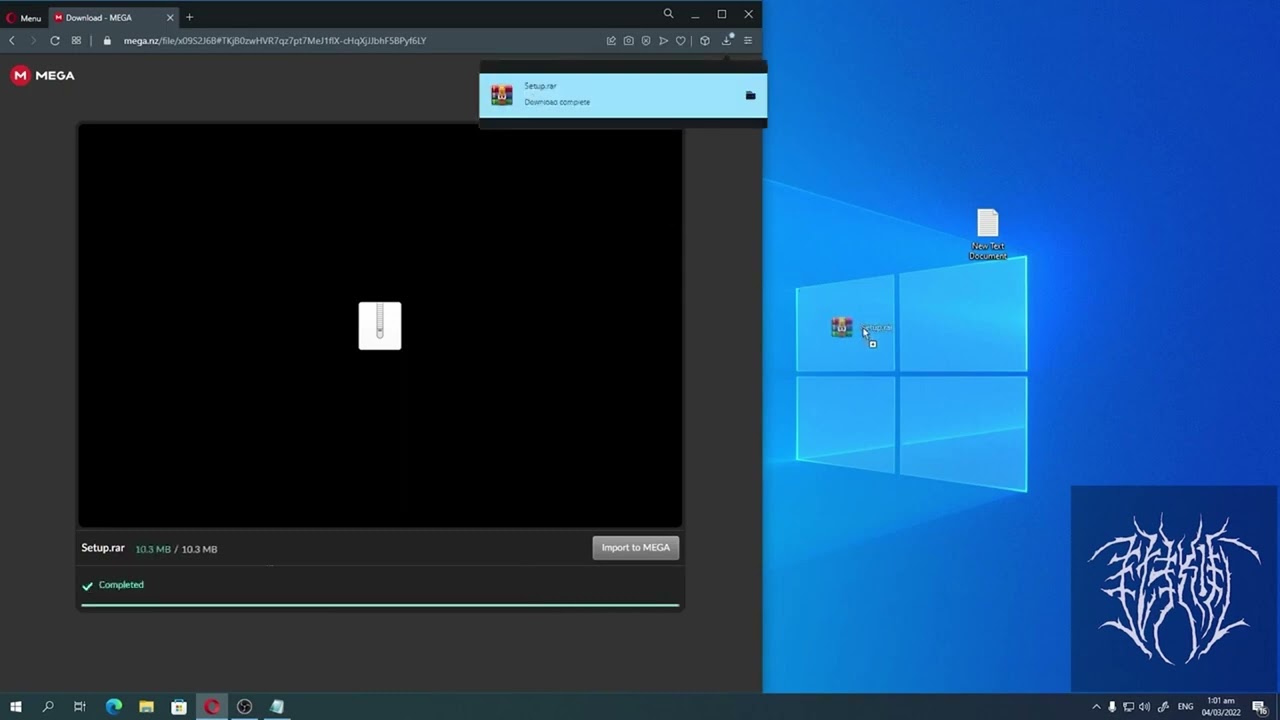Click the Completed status label
The height and width of the screenshot is (720, 1280).
[121, 585]
